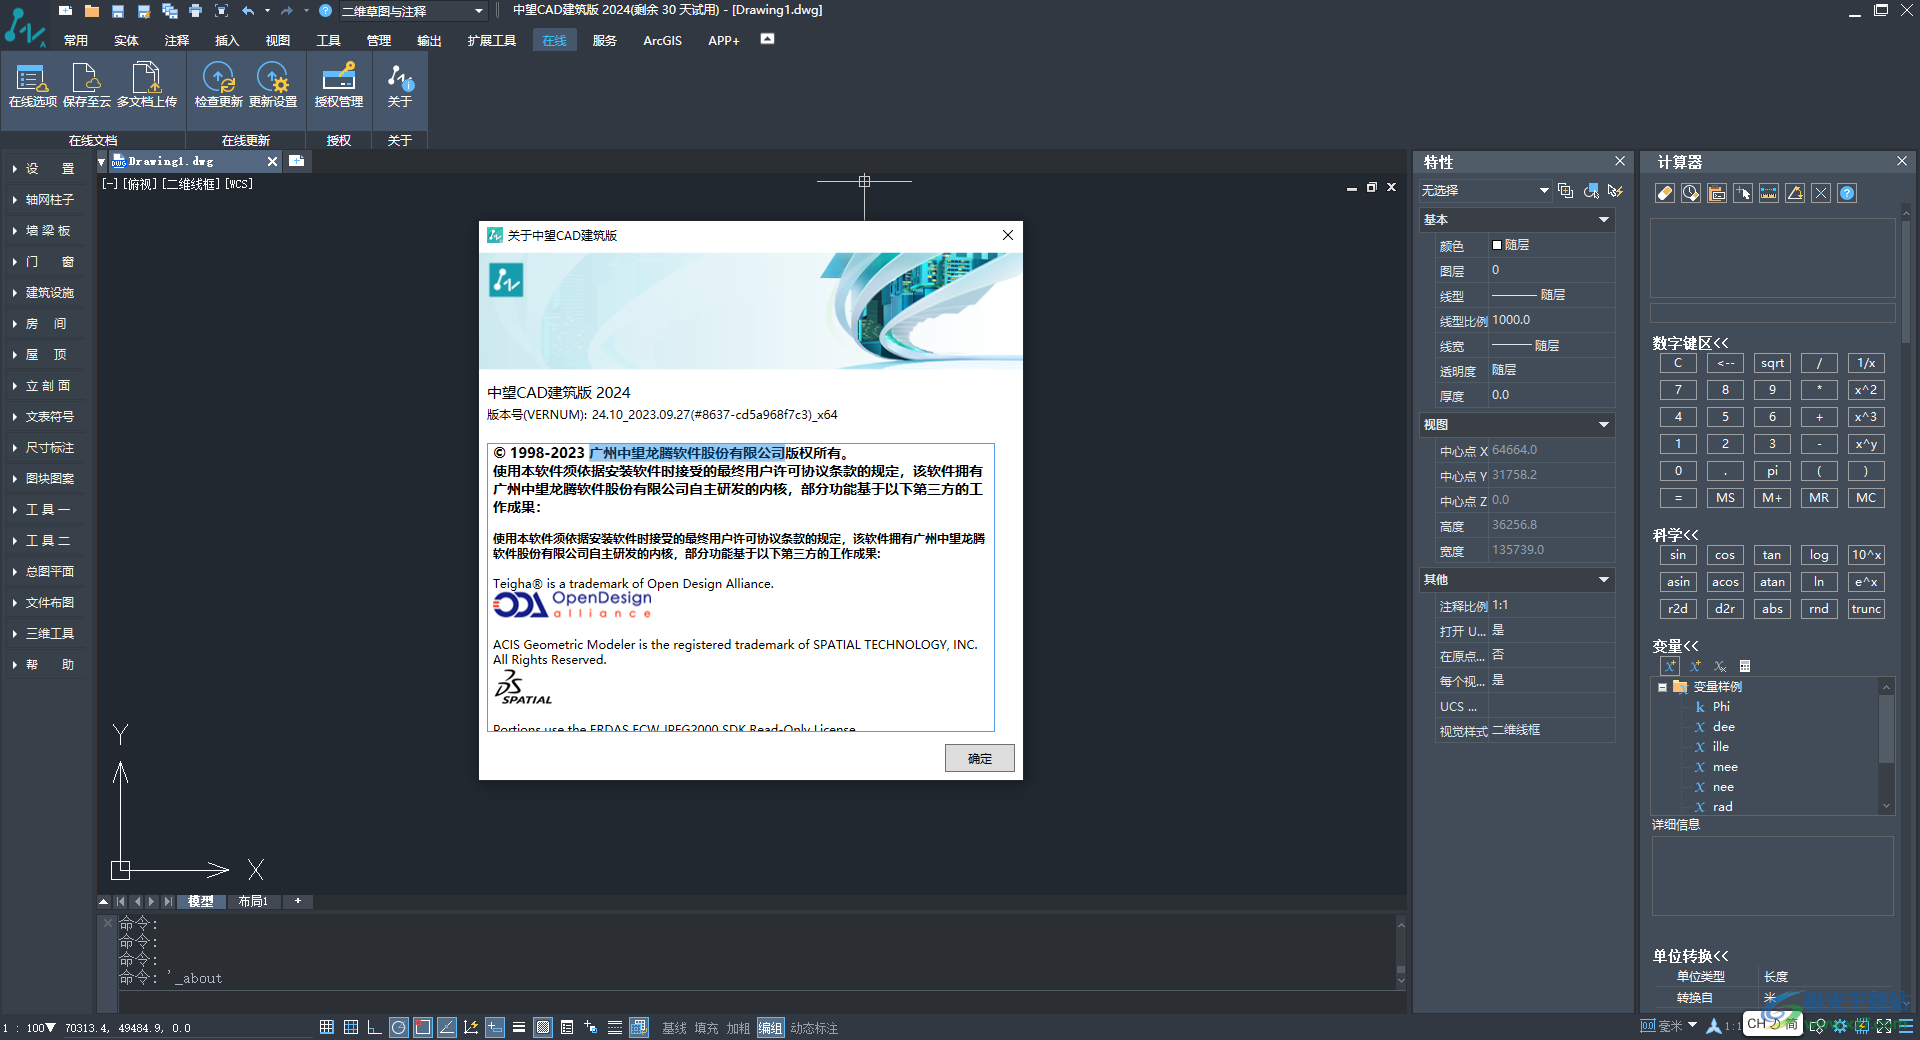The height and width of the screenshot is (1040, 1920).
Task: Open the 二维草图与注释 workspace dropdown
Action: click(x=412, y=11)
